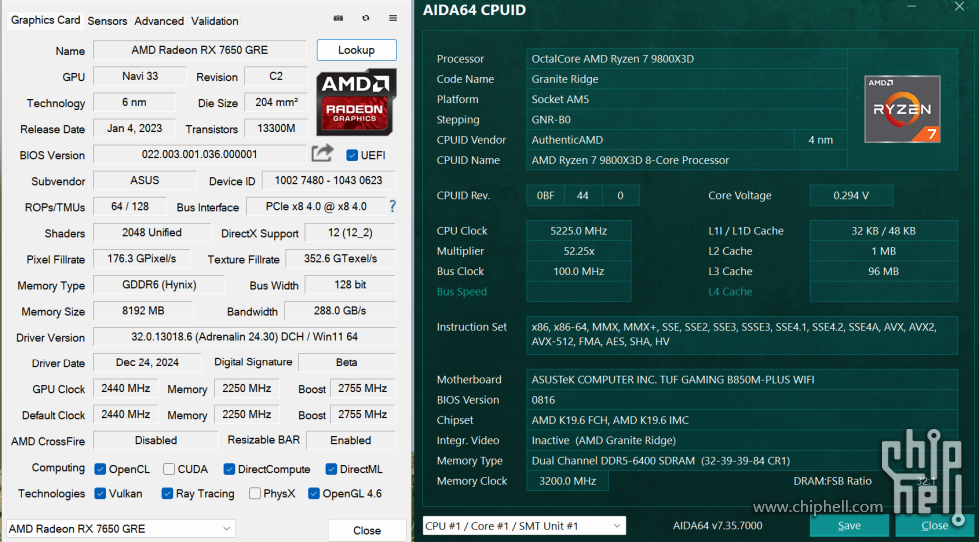This screenshot has width=979, height=542.
Task: Click the Bus Clock 100.0 MHz value
Action: (x=579, y=271)
